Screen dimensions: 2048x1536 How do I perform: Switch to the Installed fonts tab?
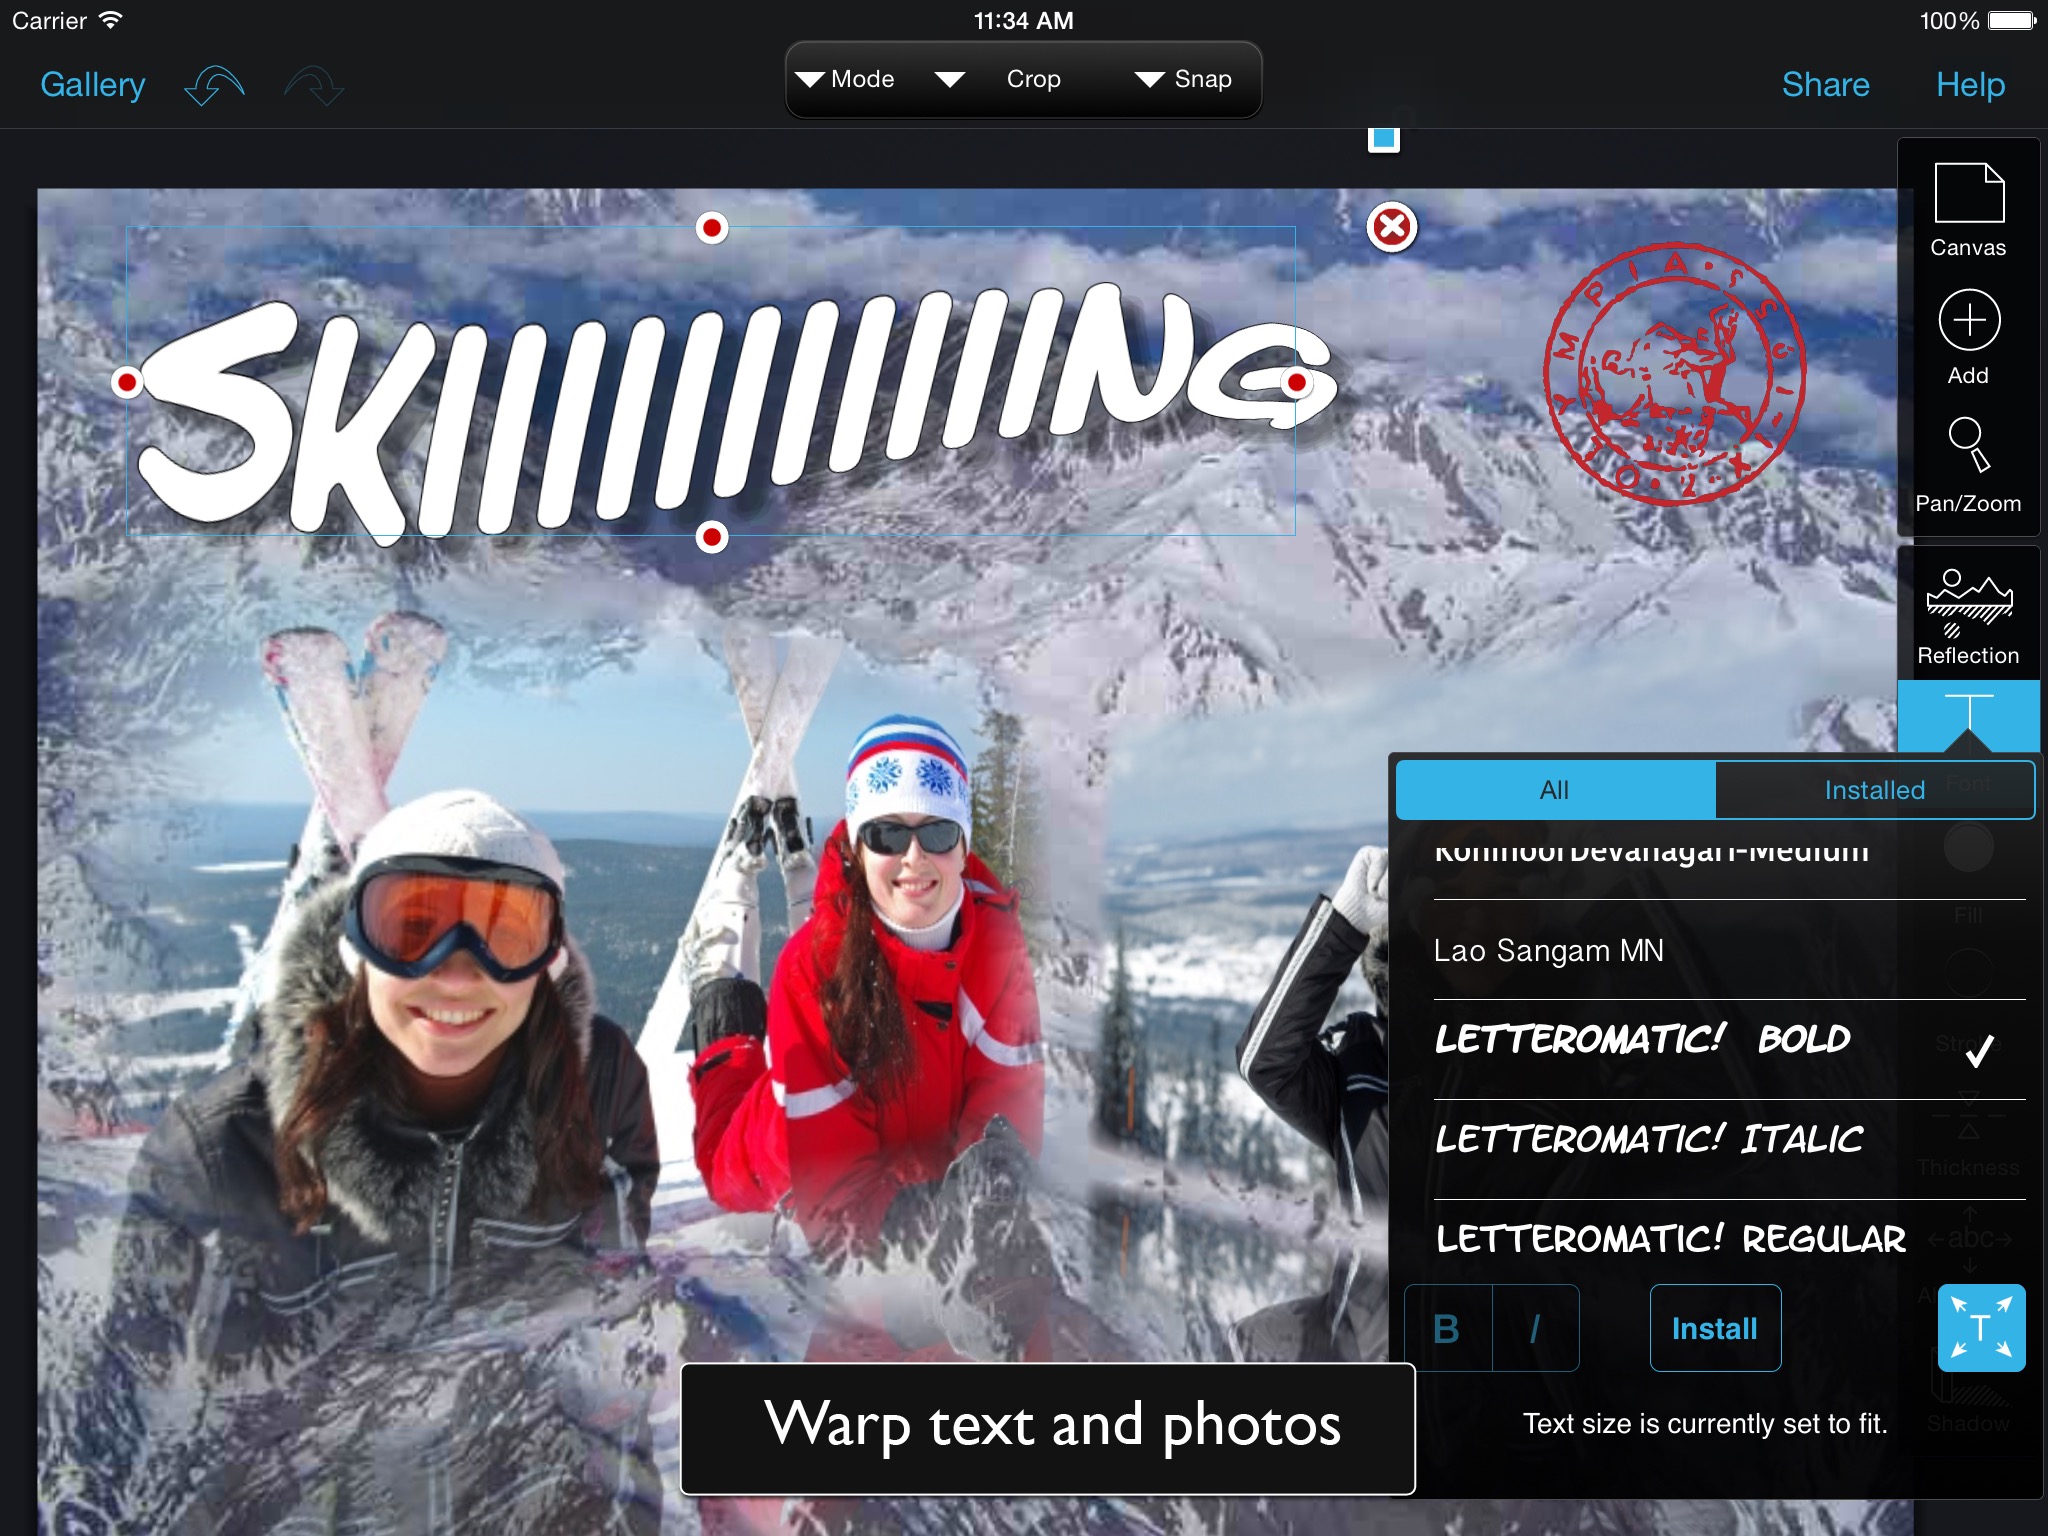pyautogui.click(x=1874, y=790)
